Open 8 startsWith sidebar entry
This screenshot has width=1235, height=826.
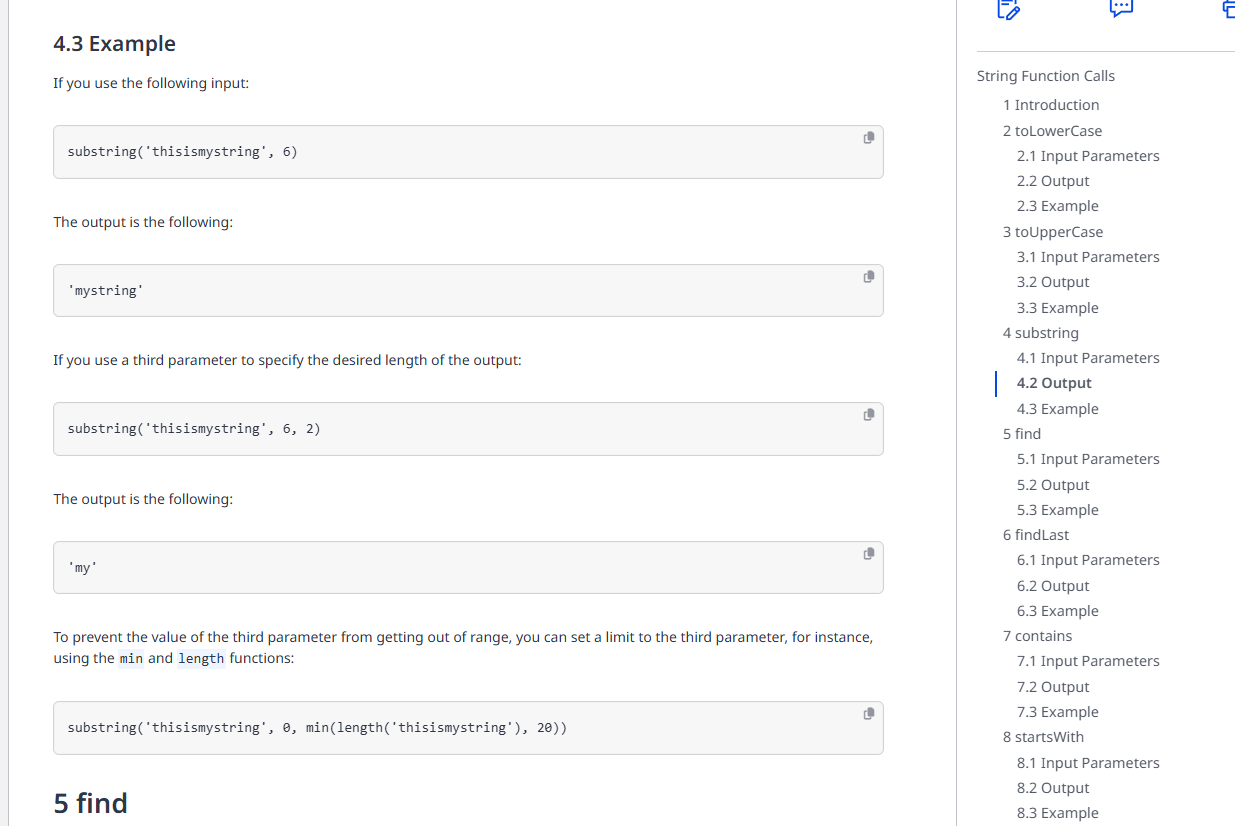1043,737
